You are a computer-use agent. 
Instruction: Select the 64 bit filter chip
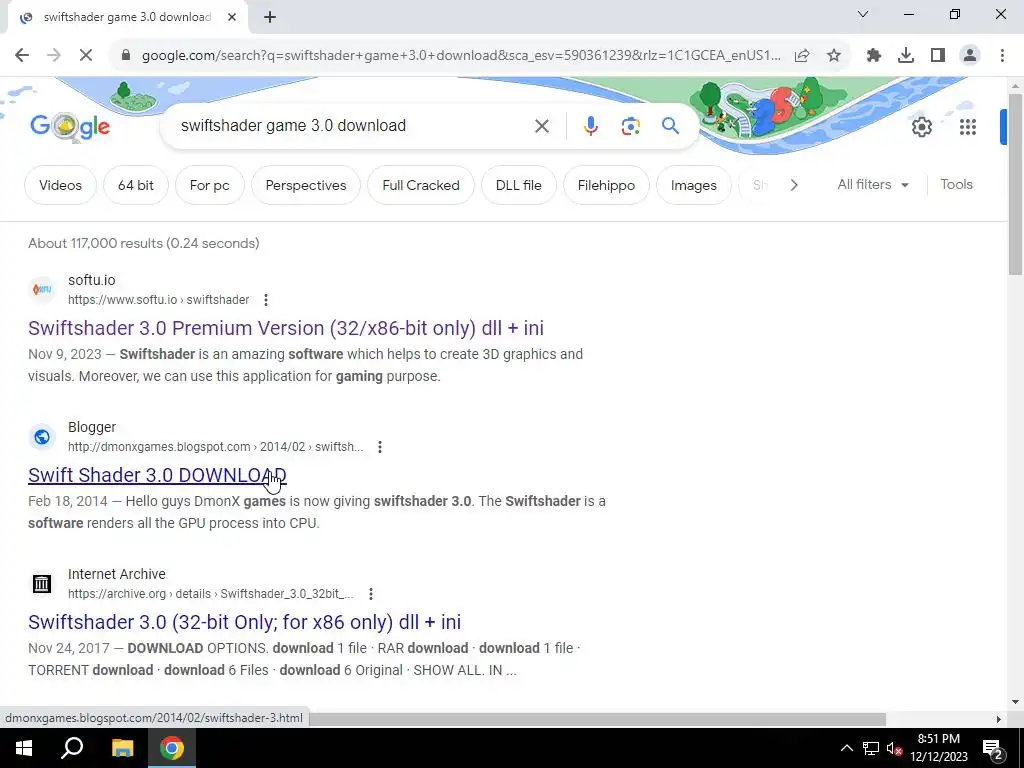tap(136, 185)
